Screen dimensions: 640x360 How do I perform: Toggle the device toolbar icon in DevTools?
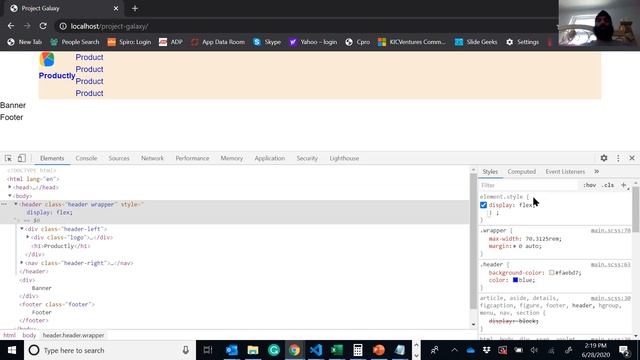pyautogui.click(x=22, y=158)
